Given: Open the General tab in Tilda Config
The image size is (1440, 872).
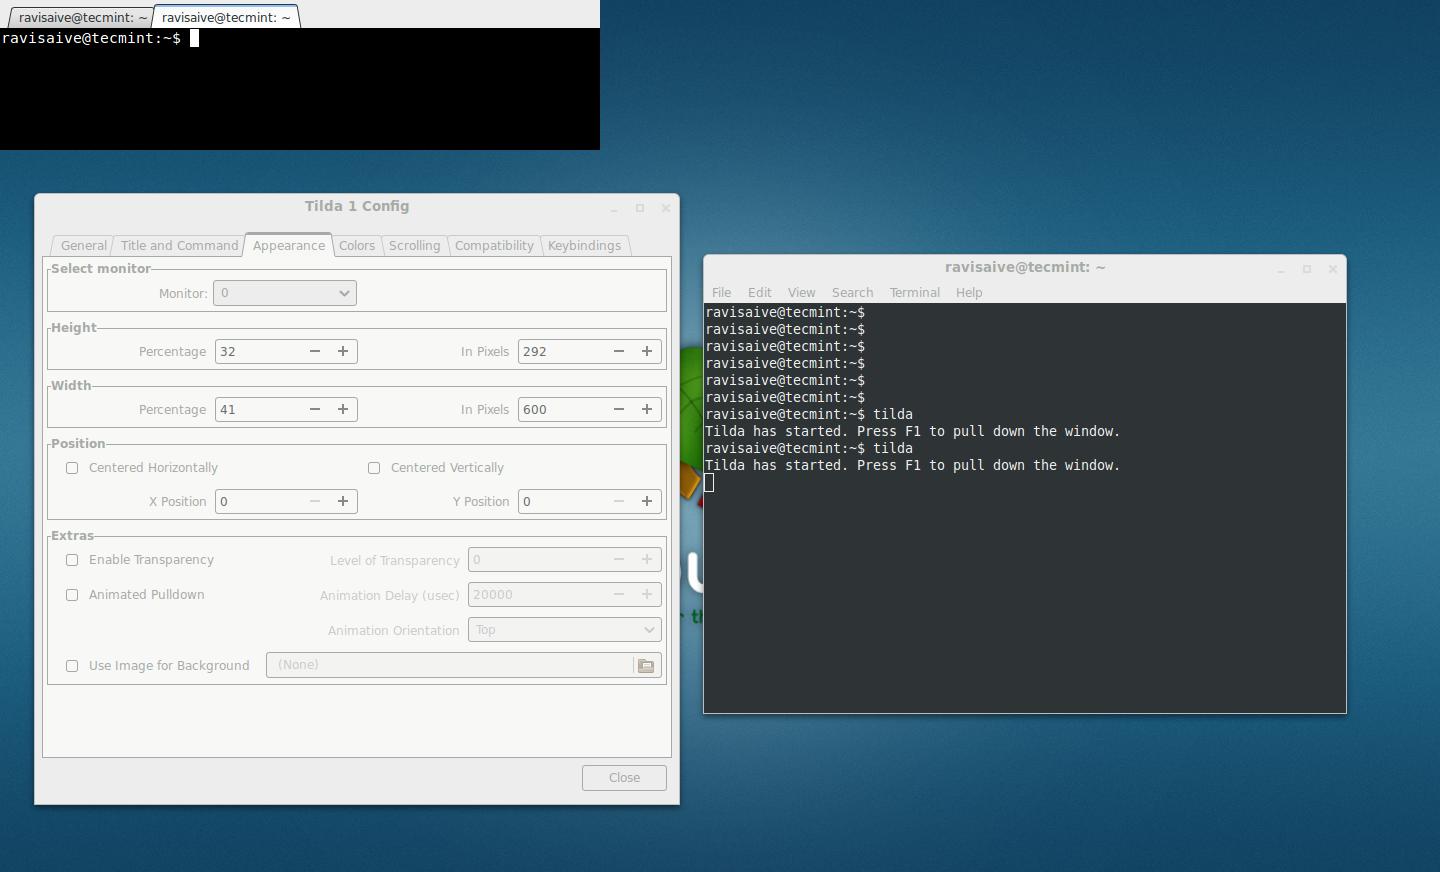Looking at the screenshot, I should (82, 245).
